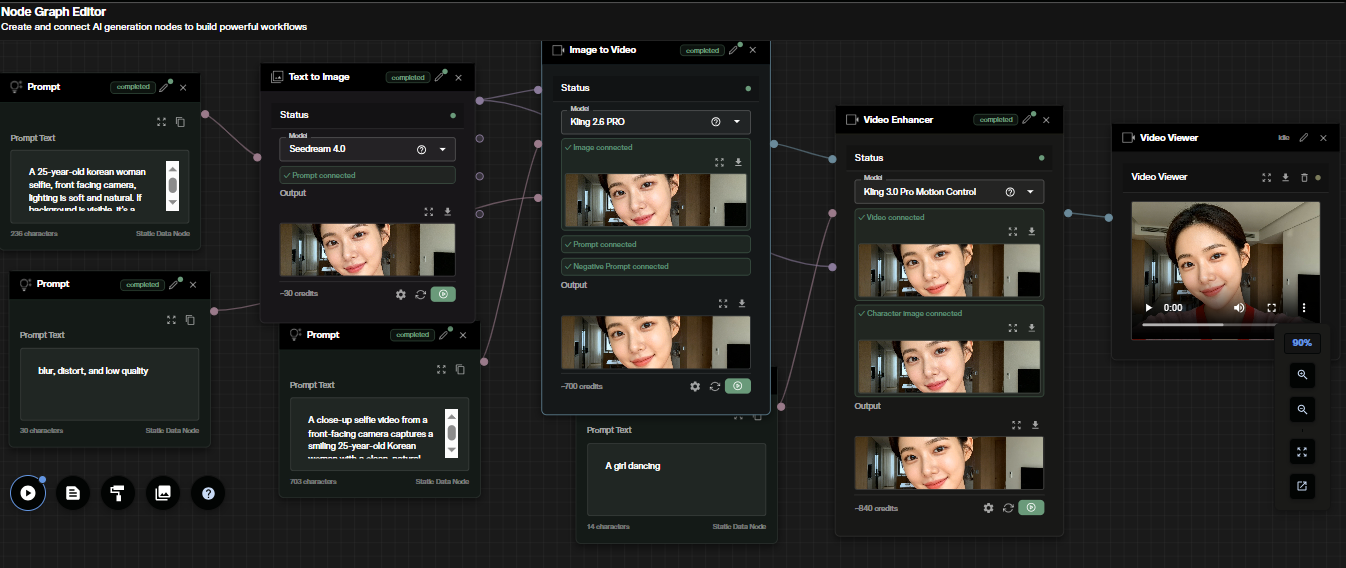Screen dimensions: 1346x568
Task: Show help for Kling 3.0 Pro Motion Control
Action: click(x=1009, y=191)
